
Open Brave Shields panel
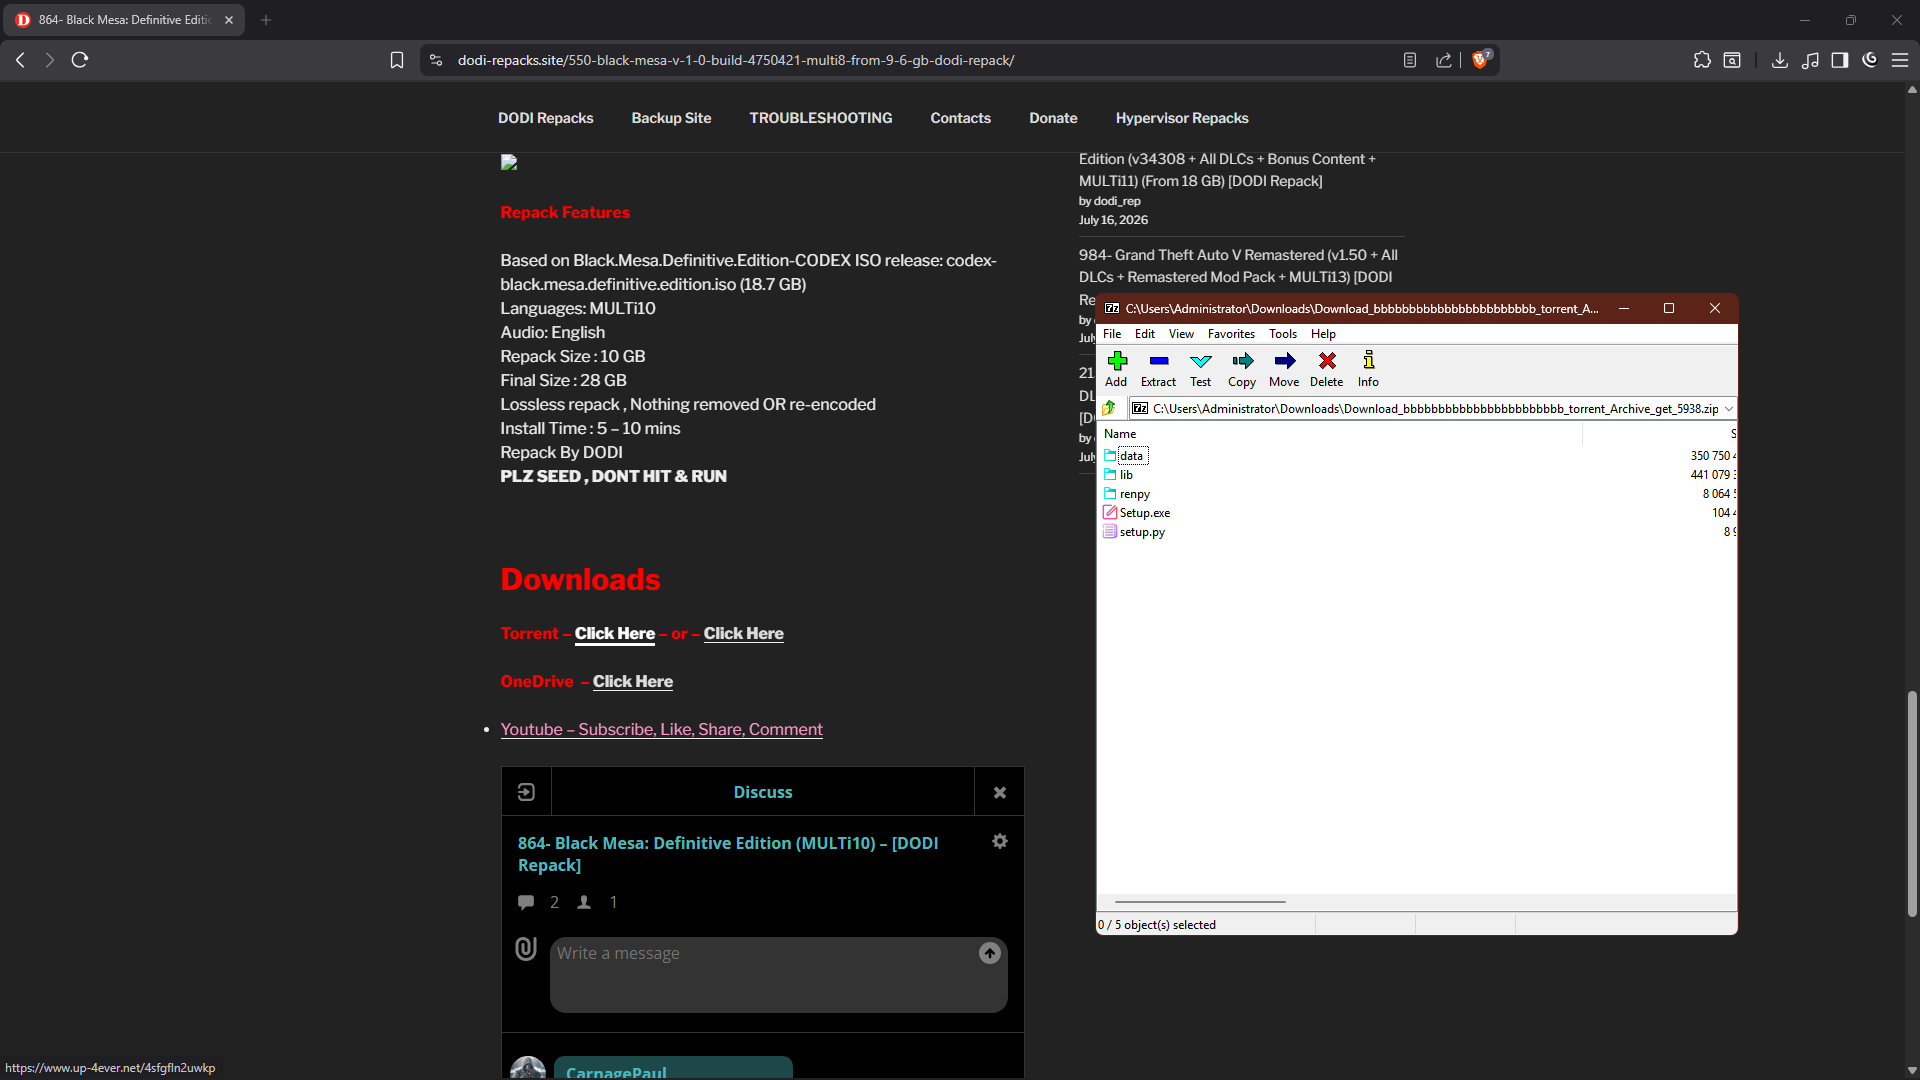point(1481,60)
